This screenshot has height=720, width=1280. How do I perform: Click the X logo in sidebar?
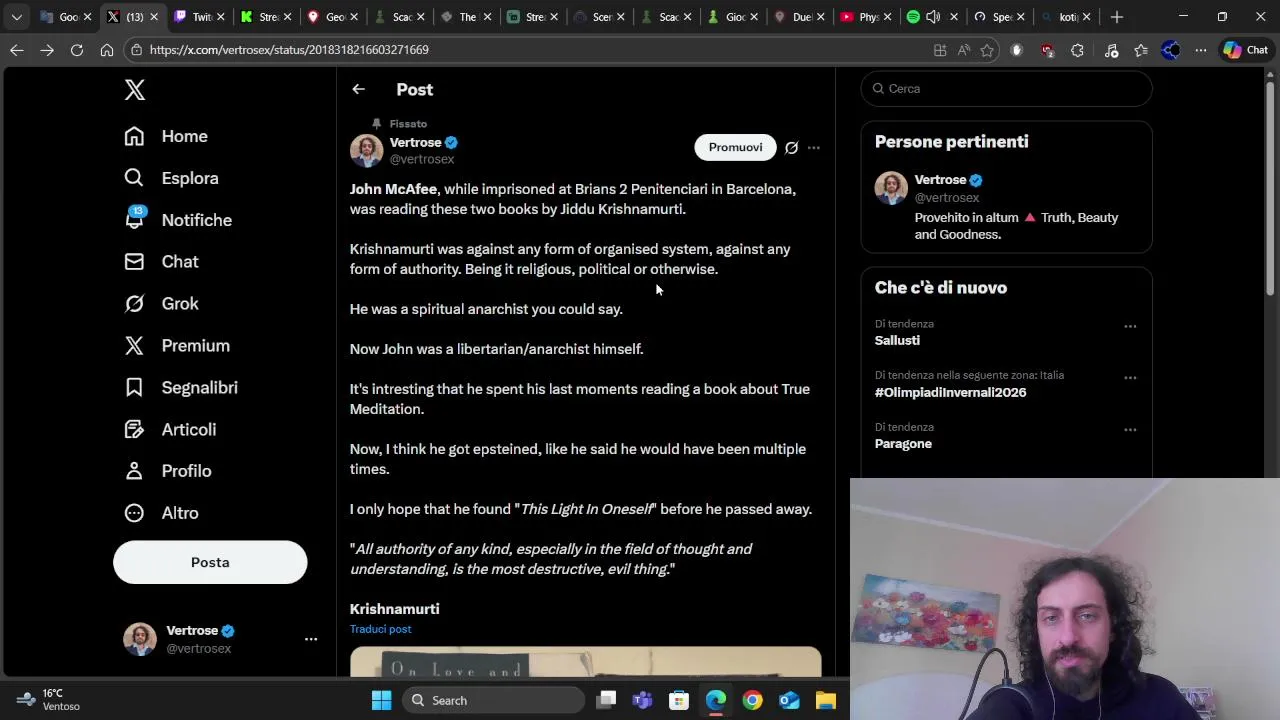[x=135, y=89]
